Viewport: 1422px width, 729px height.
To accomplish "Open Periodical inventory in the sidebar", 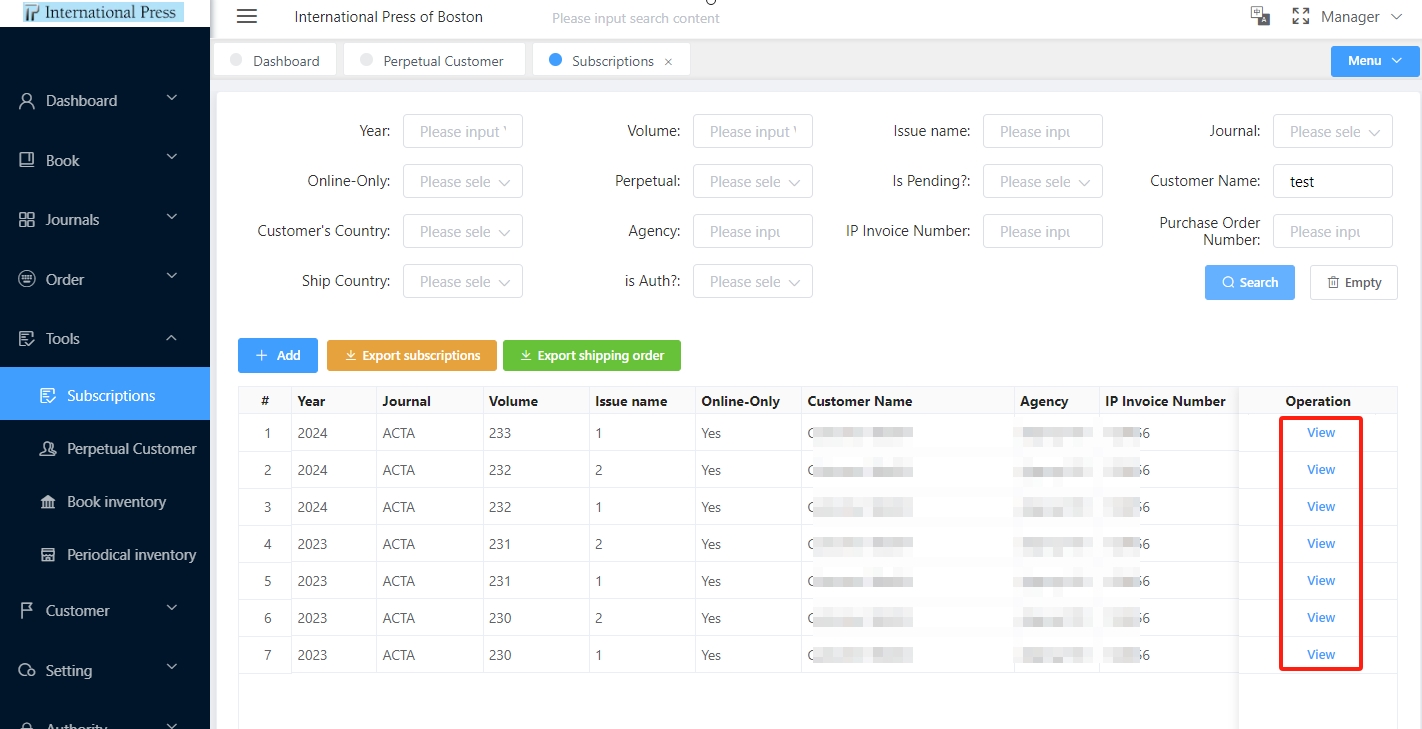I will click(x=105, y=555).
